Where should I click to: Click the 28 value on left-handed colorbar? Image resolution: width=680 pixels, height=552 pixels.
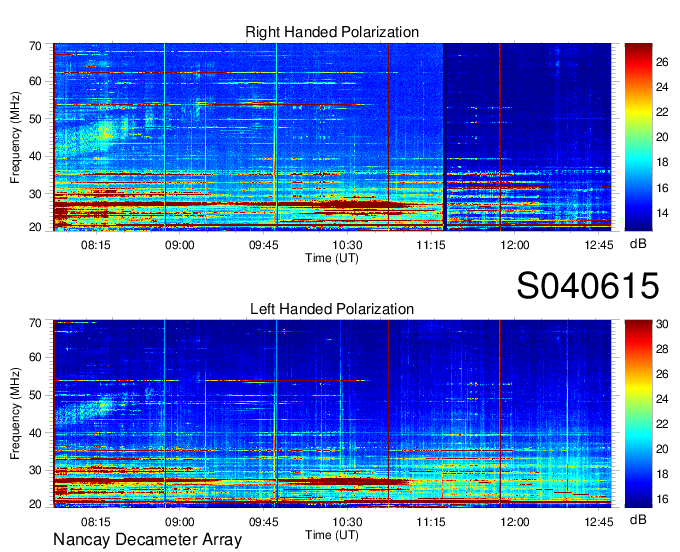pos(662,349)
